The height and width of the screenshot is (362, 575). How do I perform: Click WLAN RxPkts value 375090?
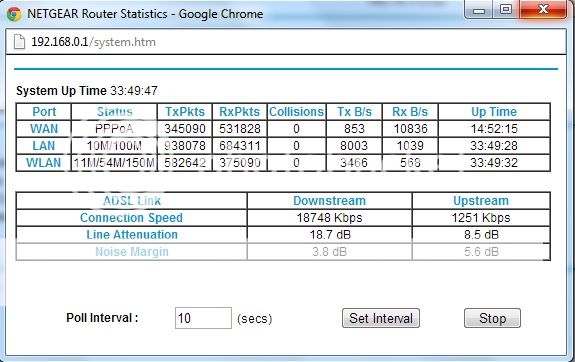(x=240, y=162)
